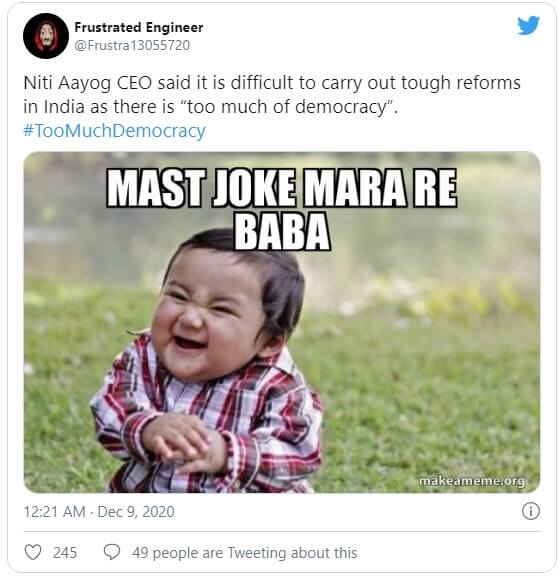
Task: Click the BABA caption word in meme
Action: [282, 231]
